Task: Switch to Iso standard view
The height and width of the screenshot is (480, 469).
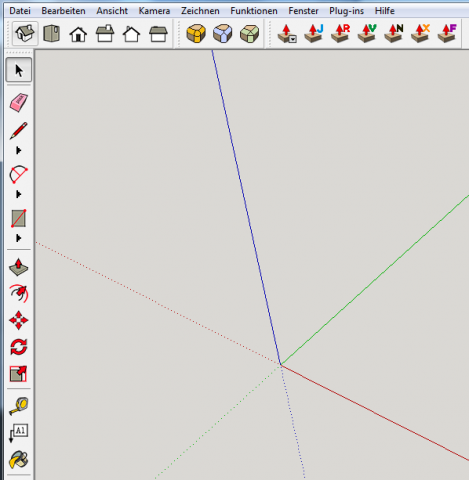Action: pos(25,33)
